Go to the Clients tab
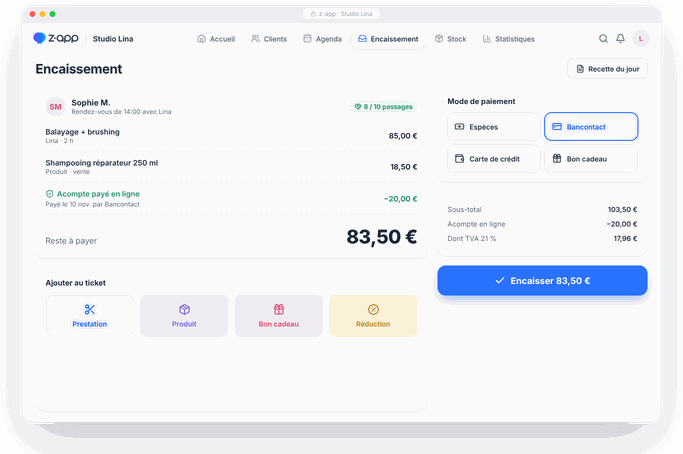The width and height of the screenshot is (683, 454). pyautogui.click(x=269, y=39)
